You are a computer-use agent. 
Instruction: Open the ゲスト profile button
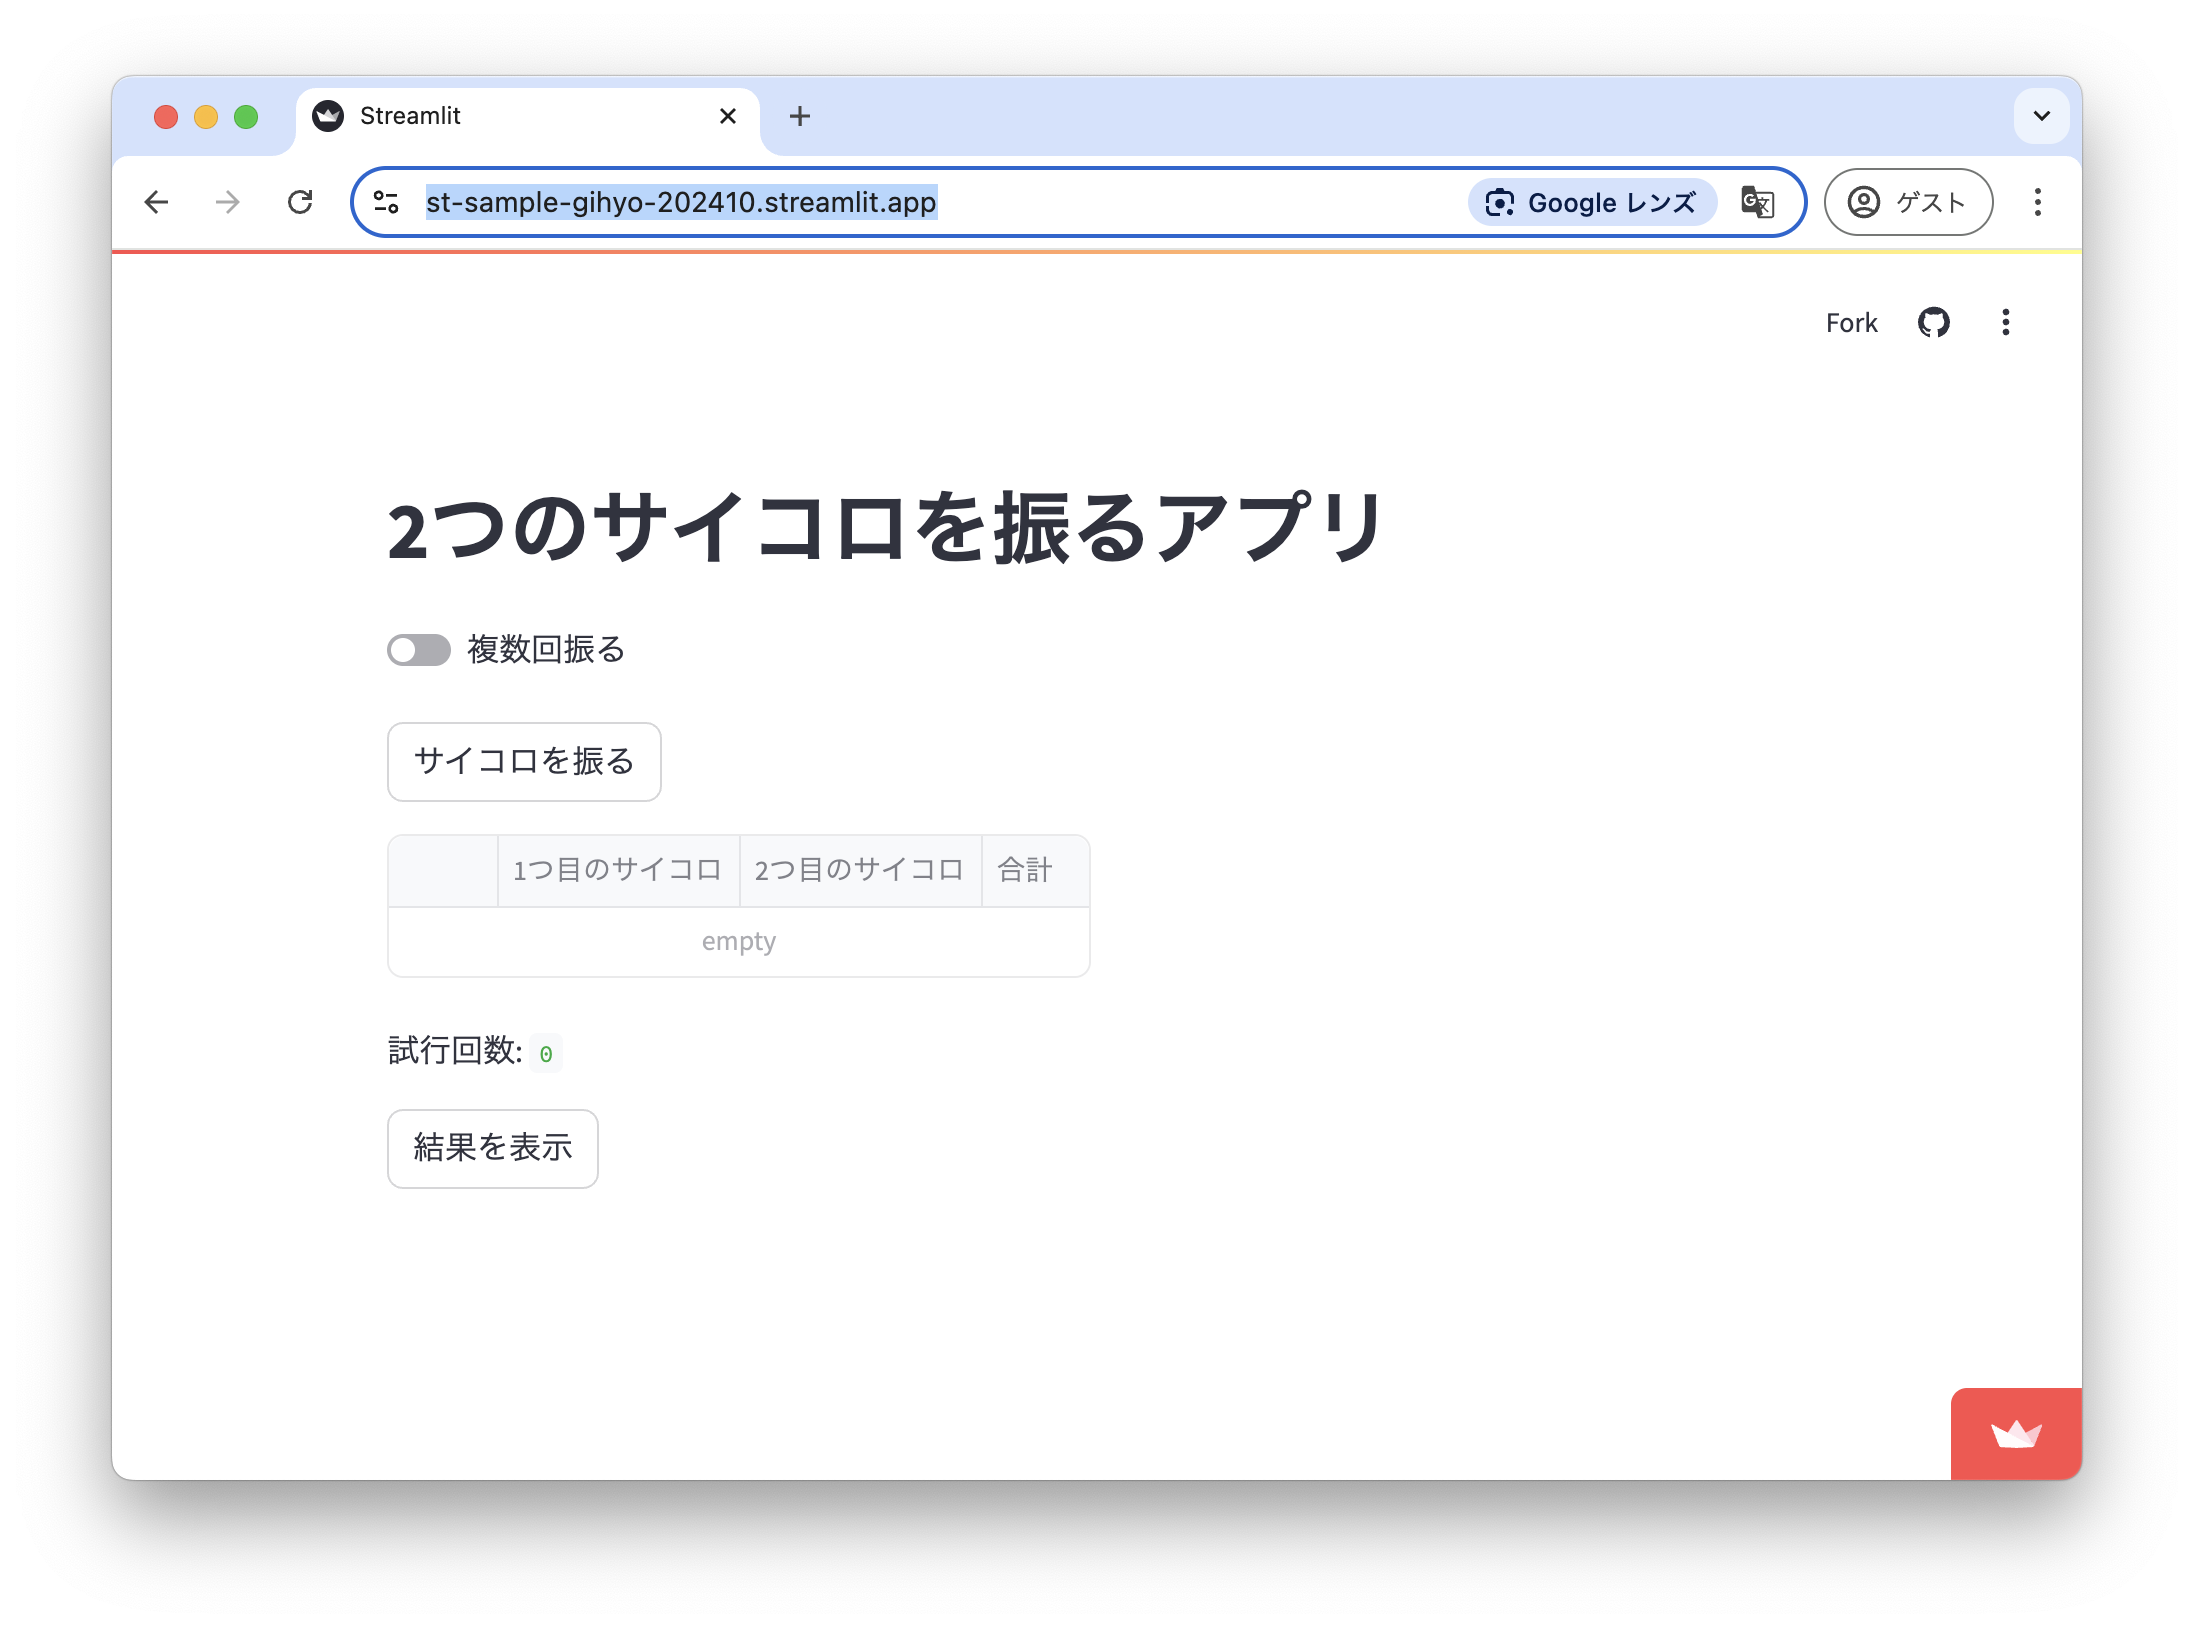[x=1907, y=202]
